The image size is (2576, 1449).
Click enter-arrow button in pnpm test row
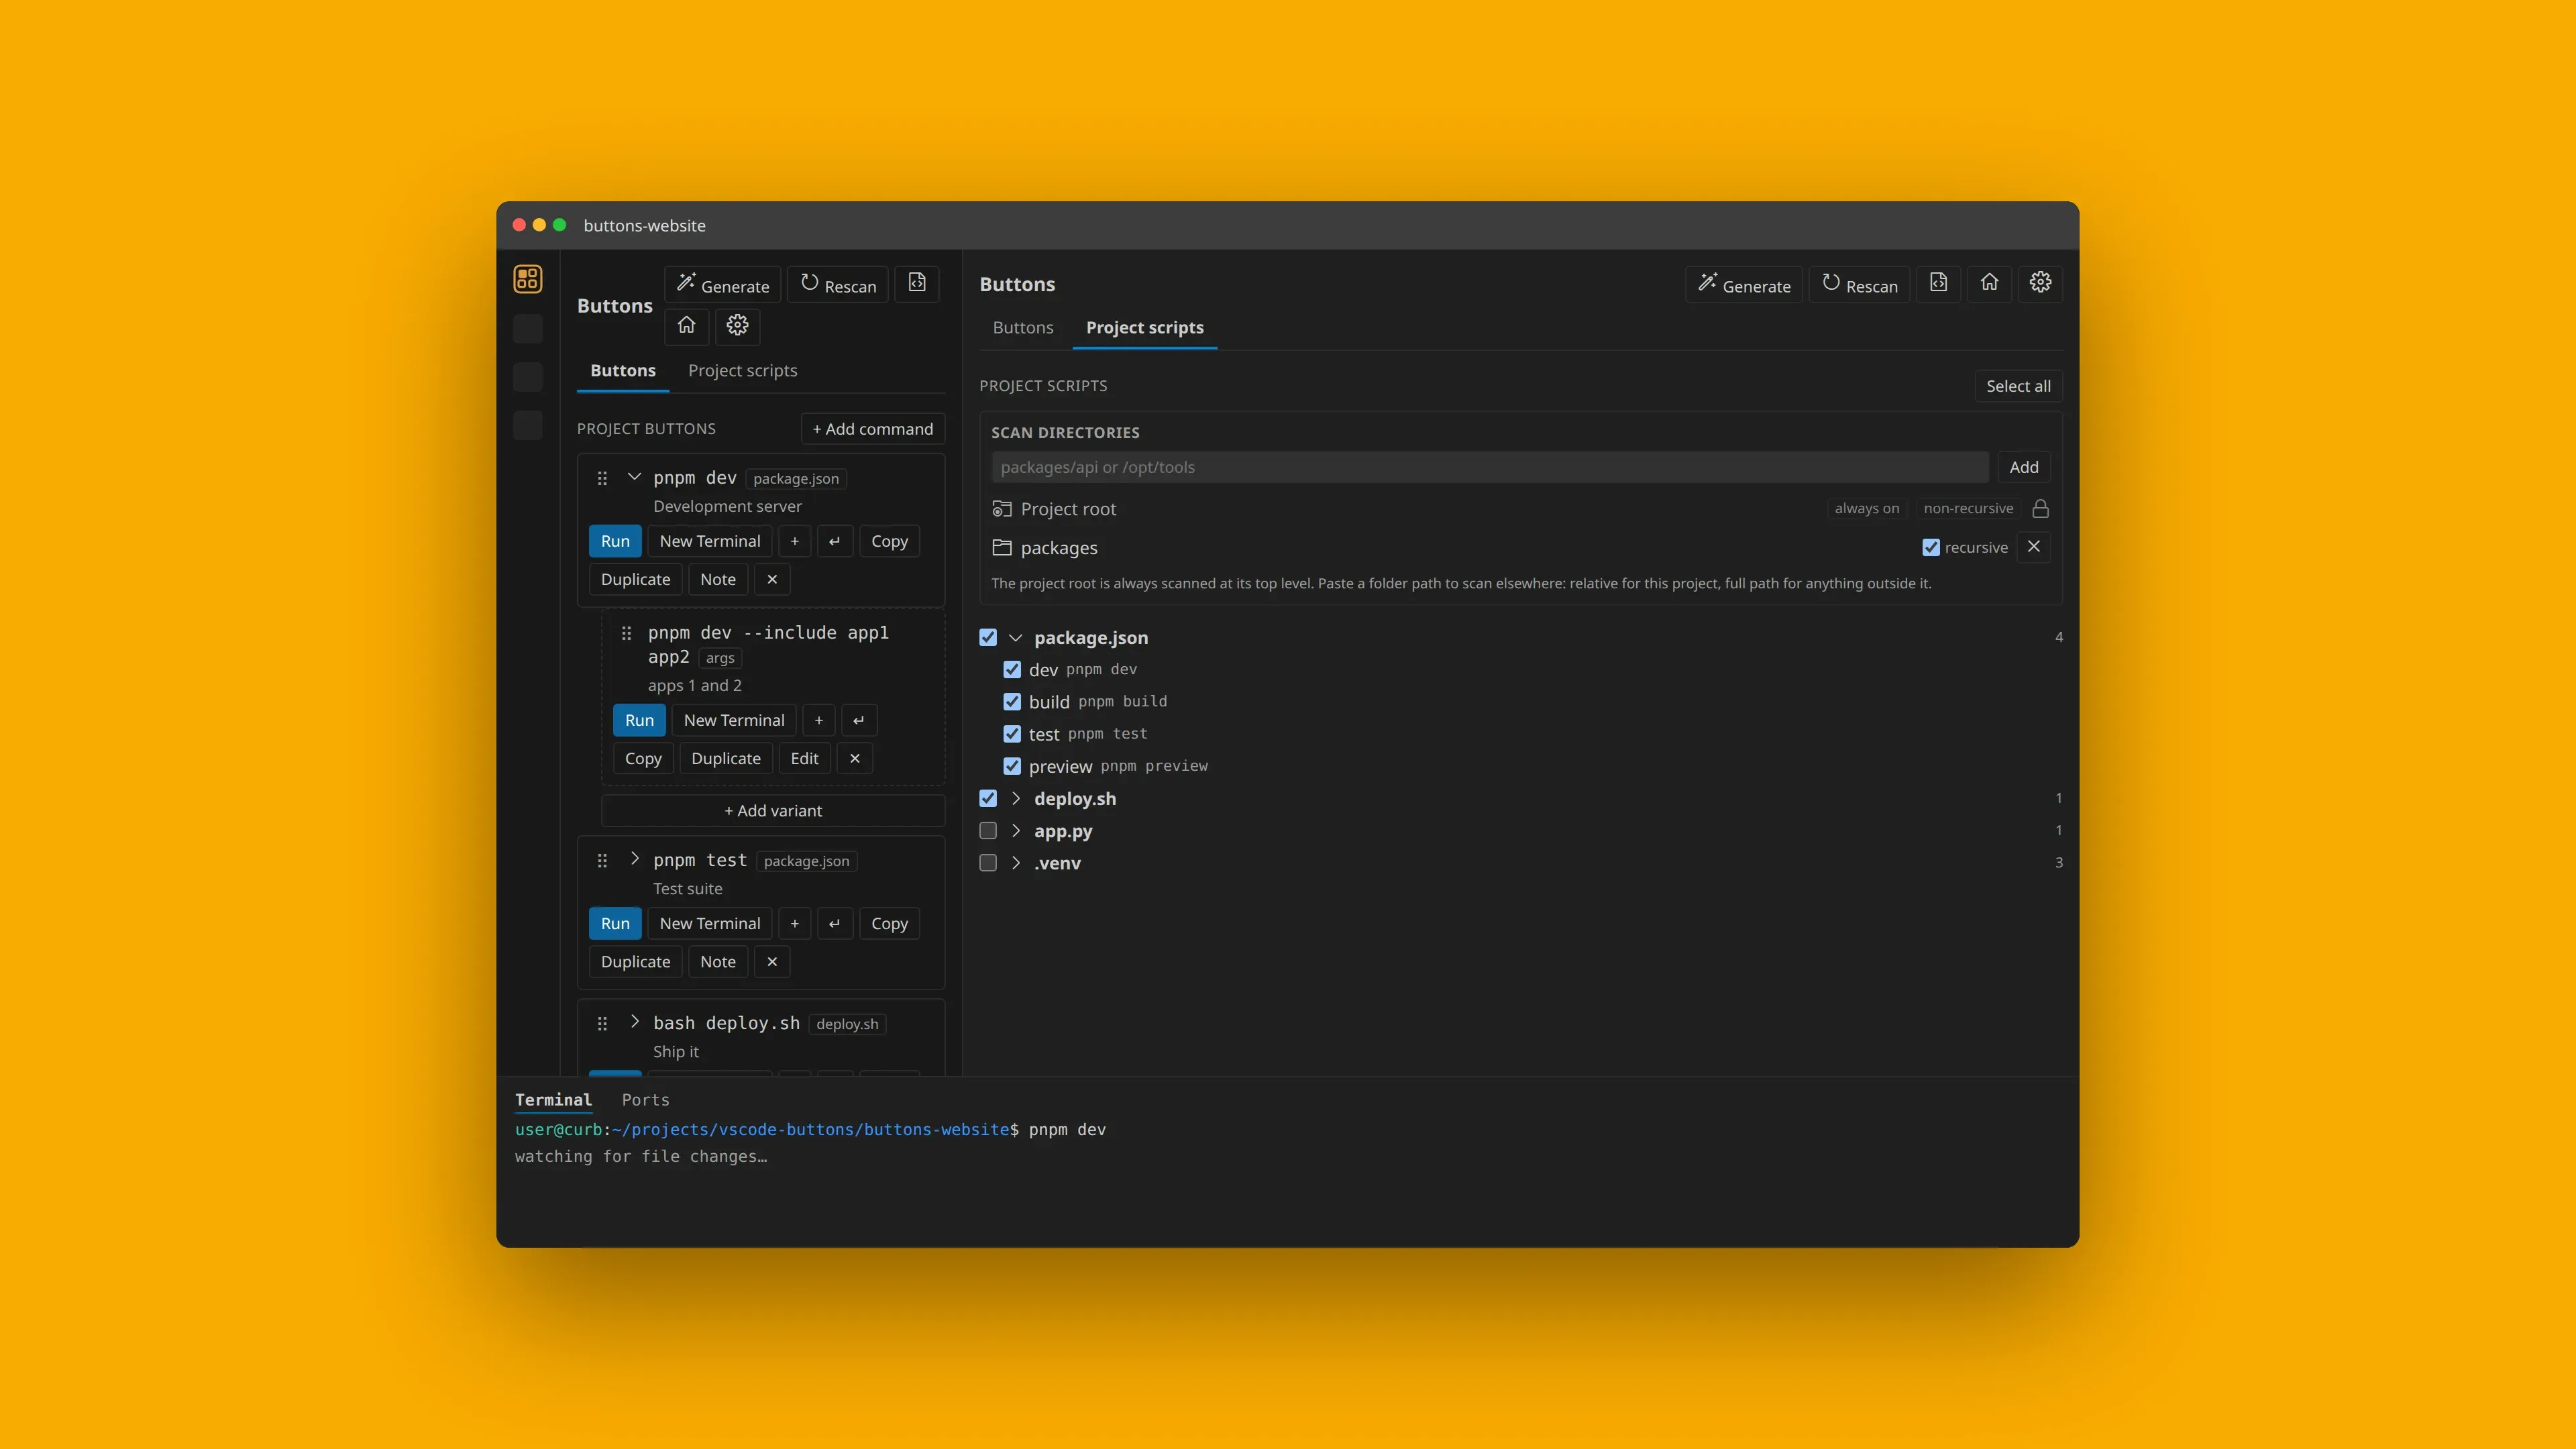835,924
